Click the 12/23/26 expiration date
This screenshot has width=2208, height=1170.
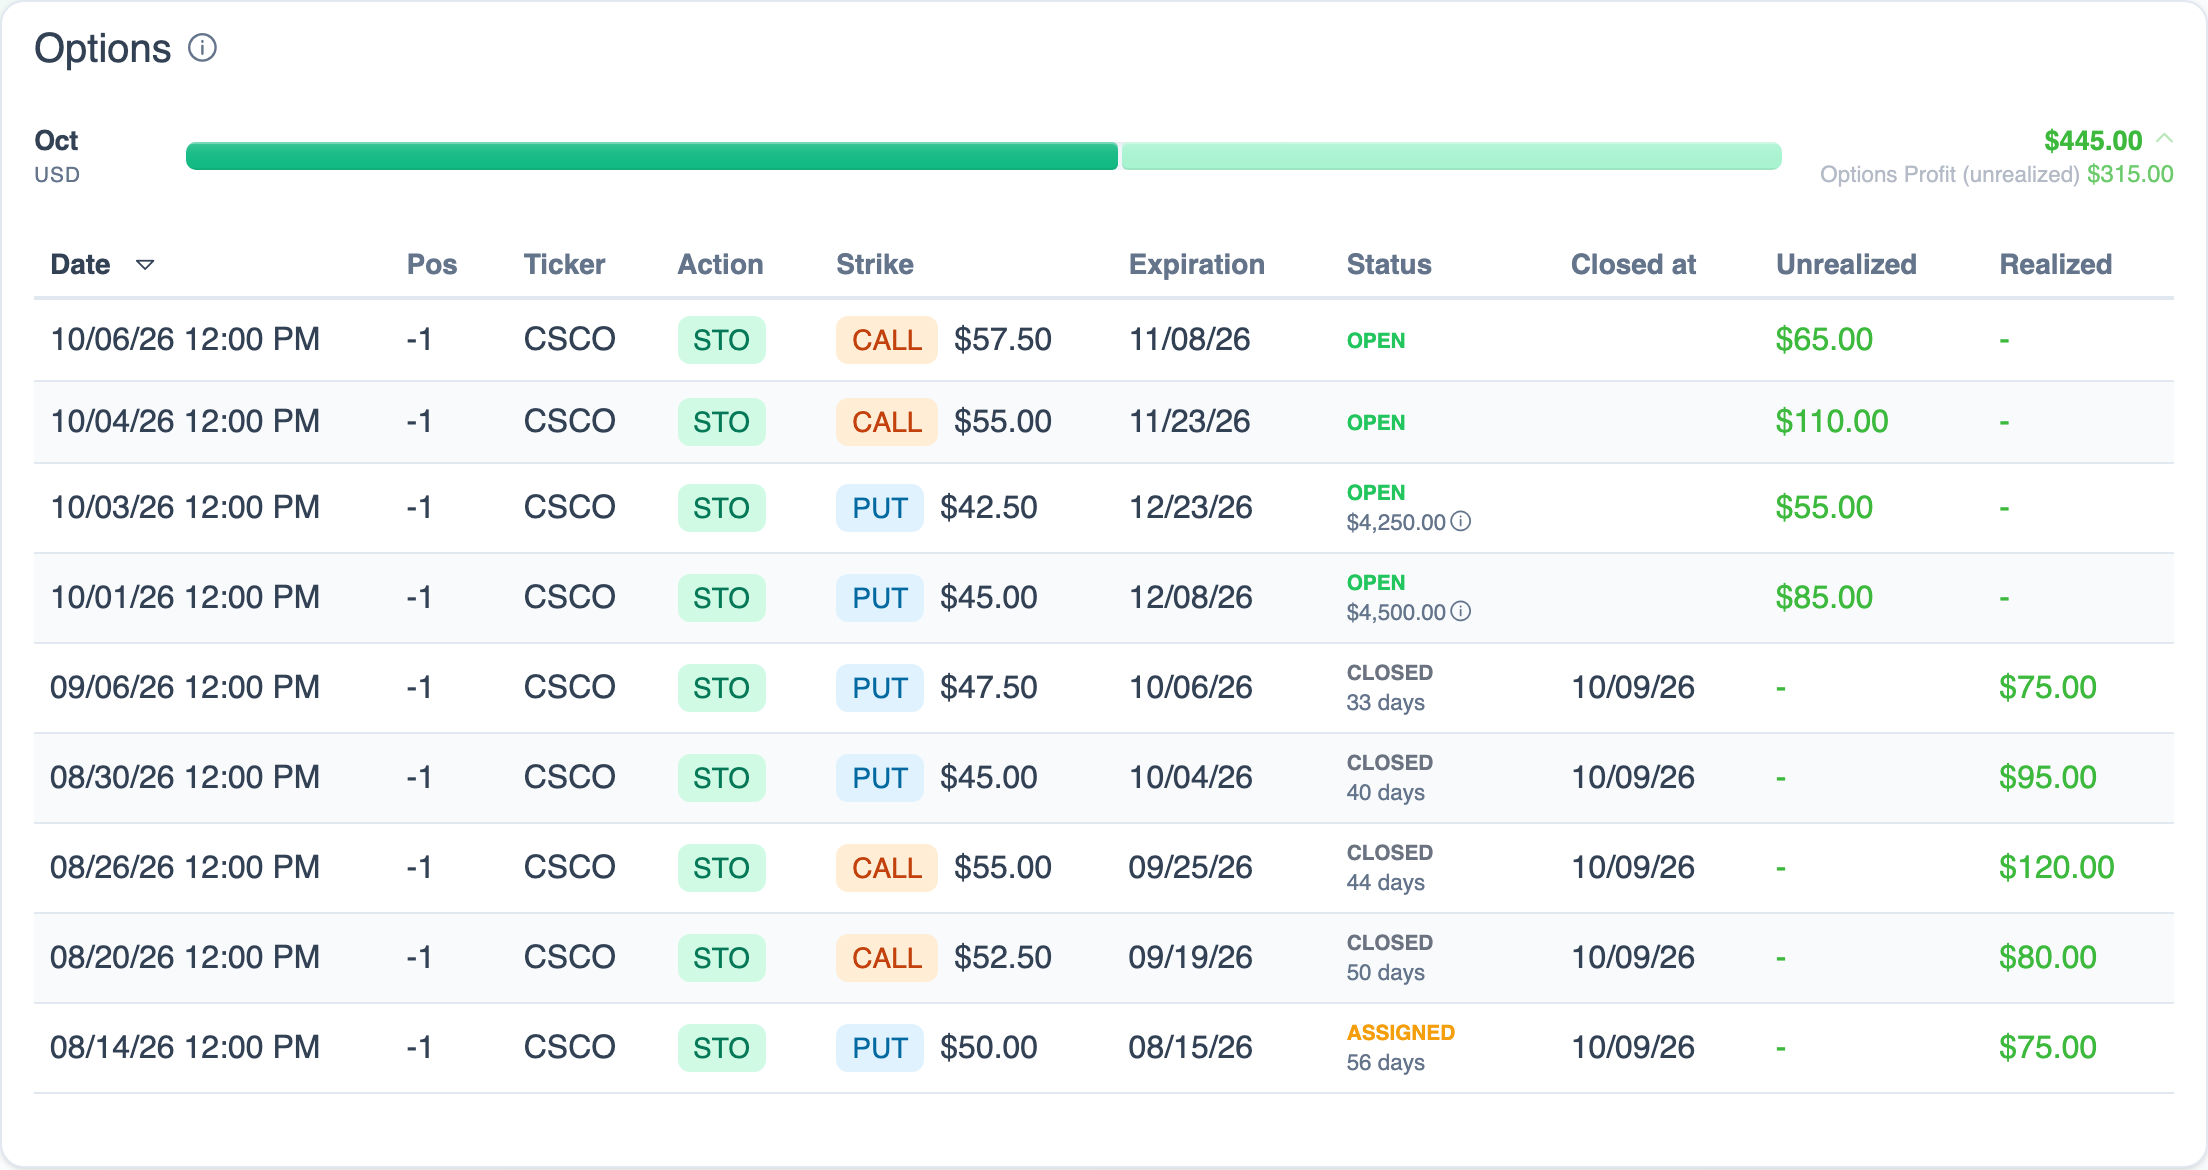[1190, 507]
